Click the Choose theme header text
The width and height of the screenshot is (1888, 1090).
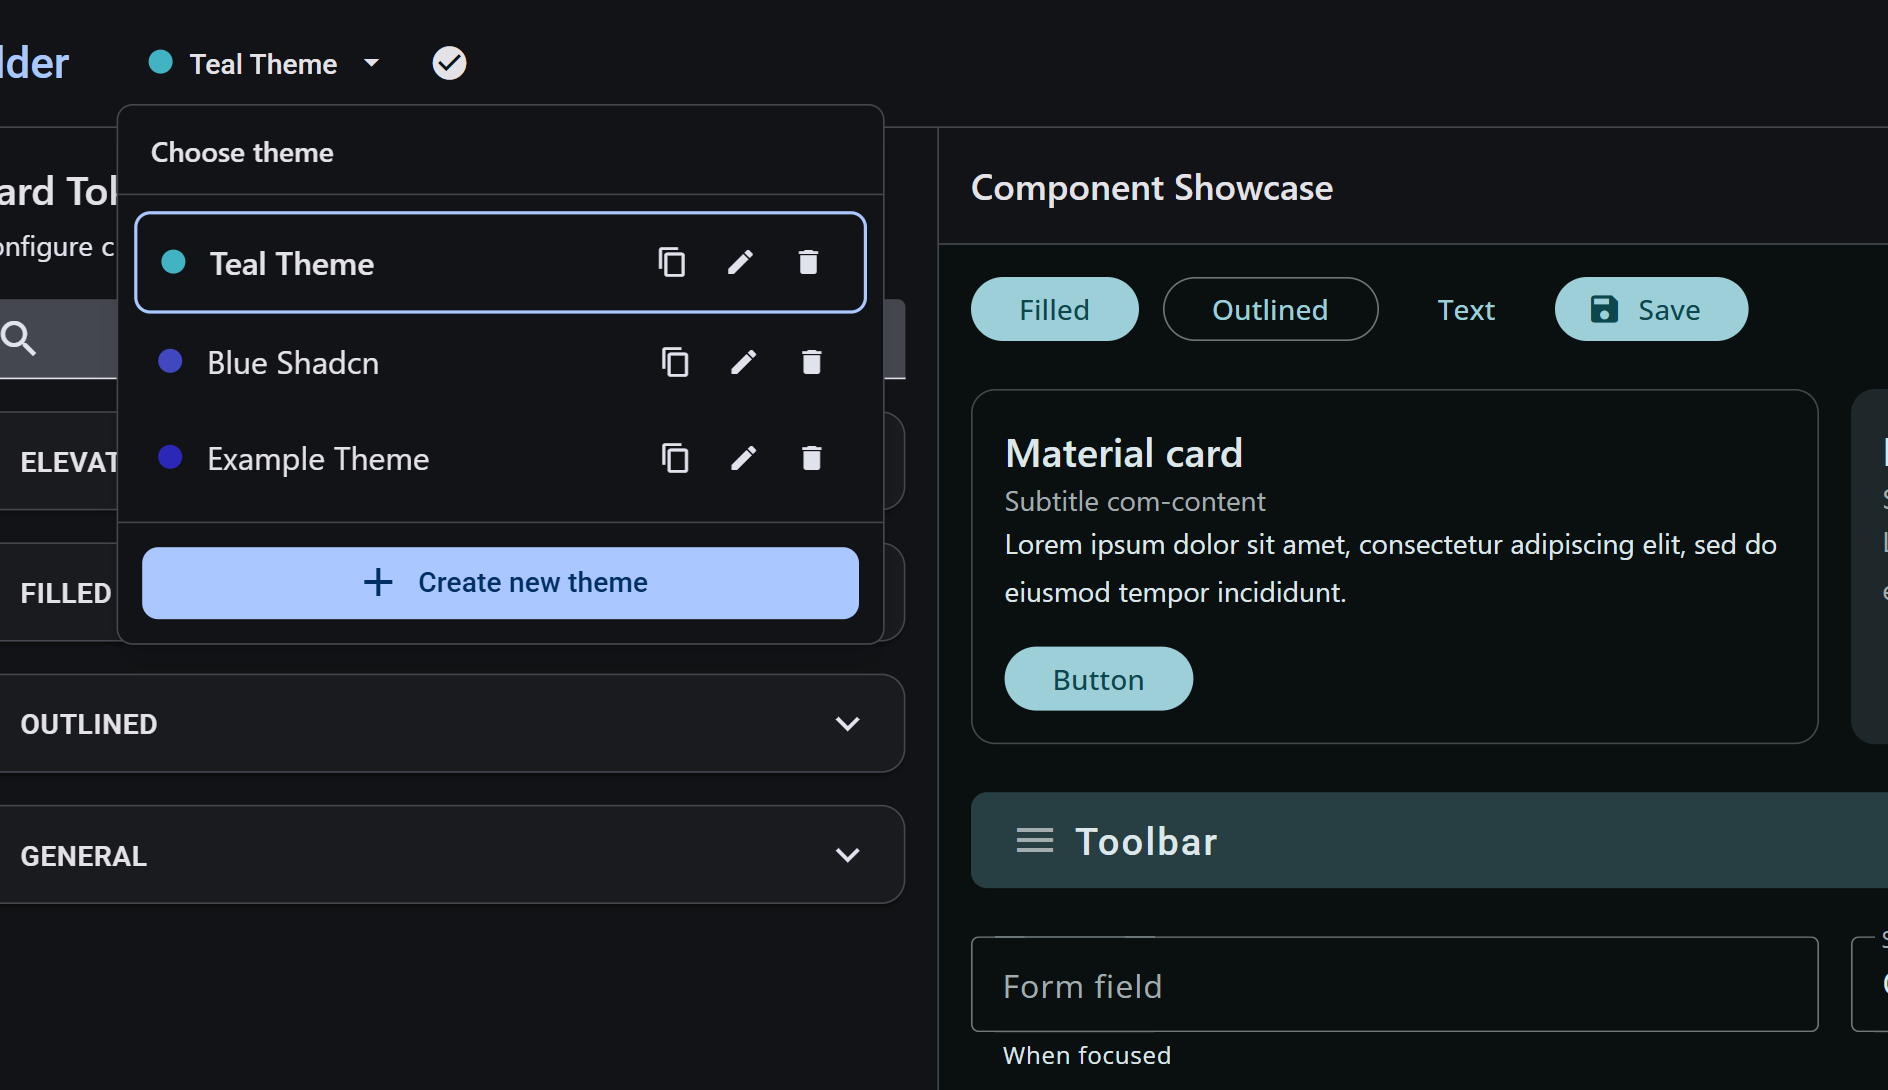[242, 152]
